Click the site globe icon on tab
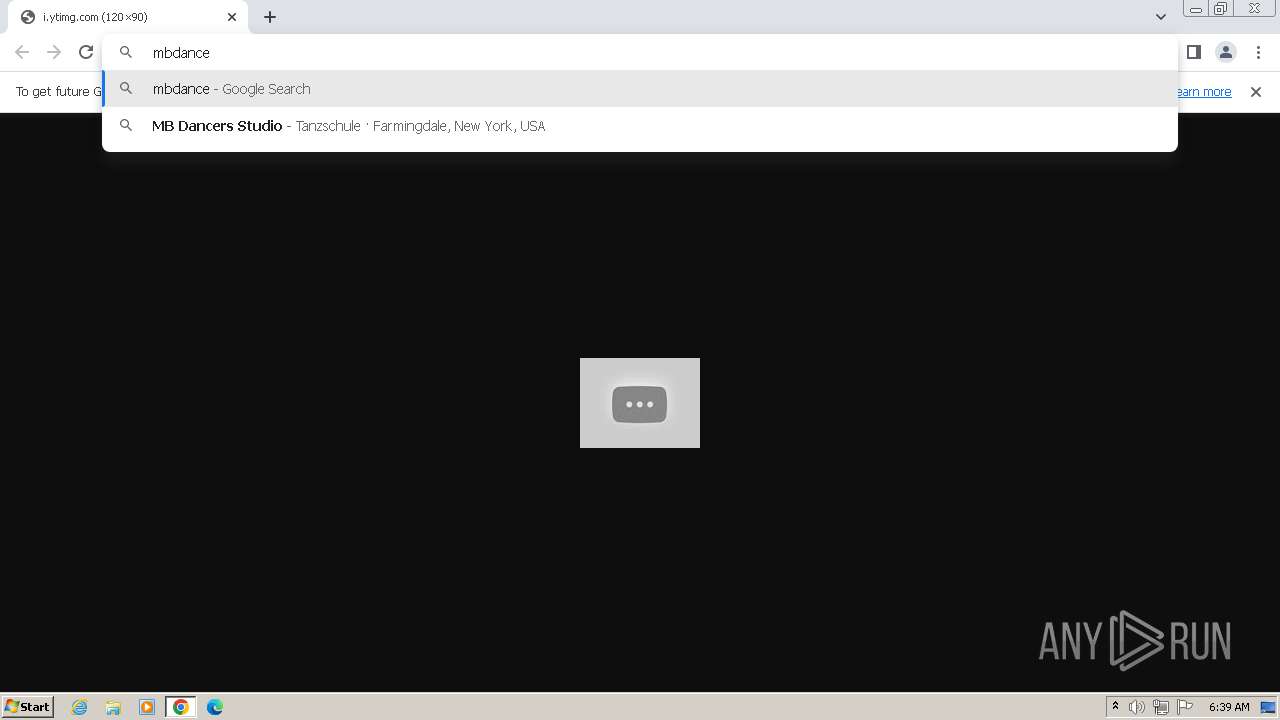The height and width of the screenshot is (720, 1280). pyautogui.click(x=28, y=17)
